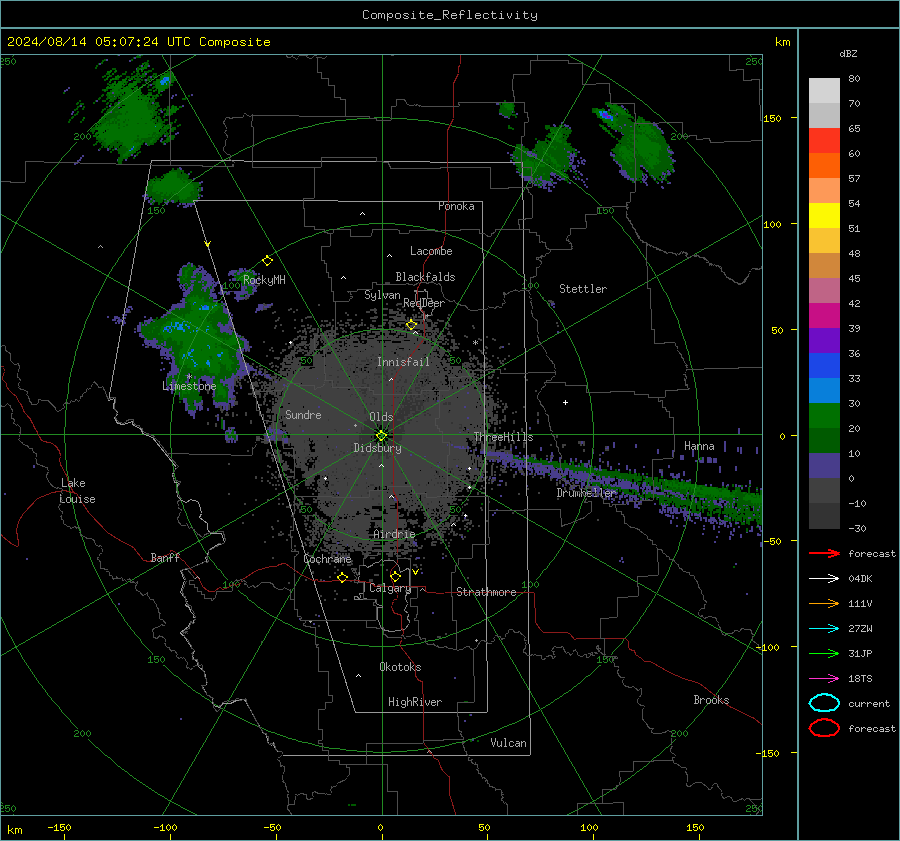900x841 pixels.
Task: Click the Didsbury city label
Action: click(377, 448)
